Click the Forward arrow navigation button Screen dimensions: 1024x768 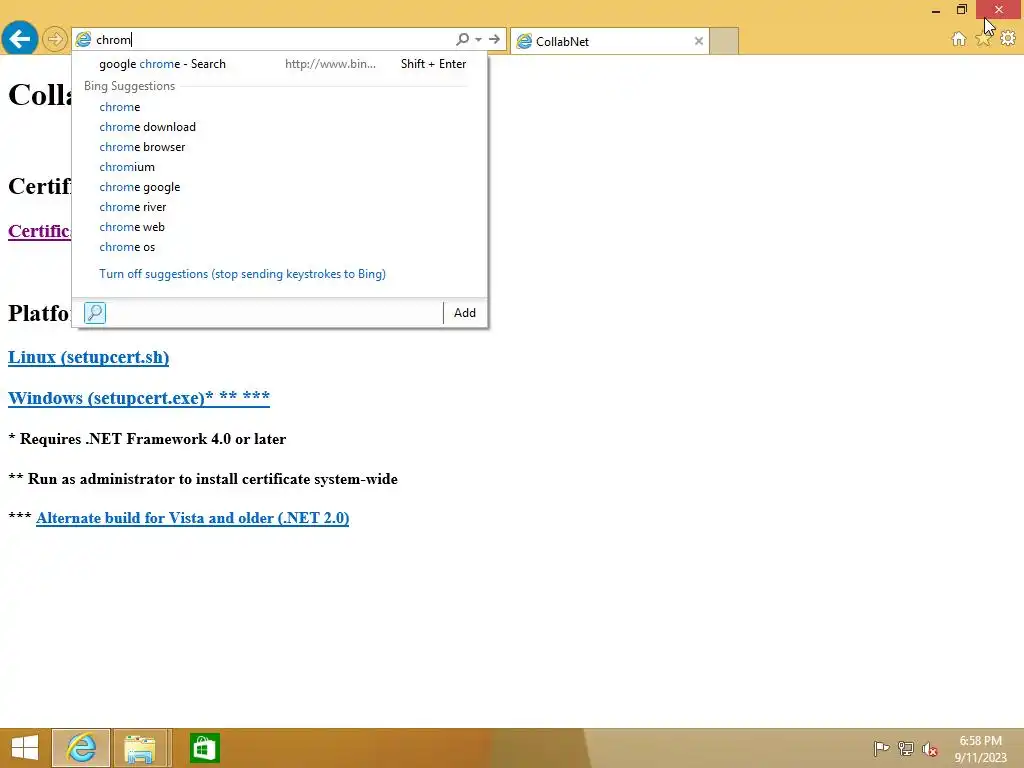tap(56, 39)
